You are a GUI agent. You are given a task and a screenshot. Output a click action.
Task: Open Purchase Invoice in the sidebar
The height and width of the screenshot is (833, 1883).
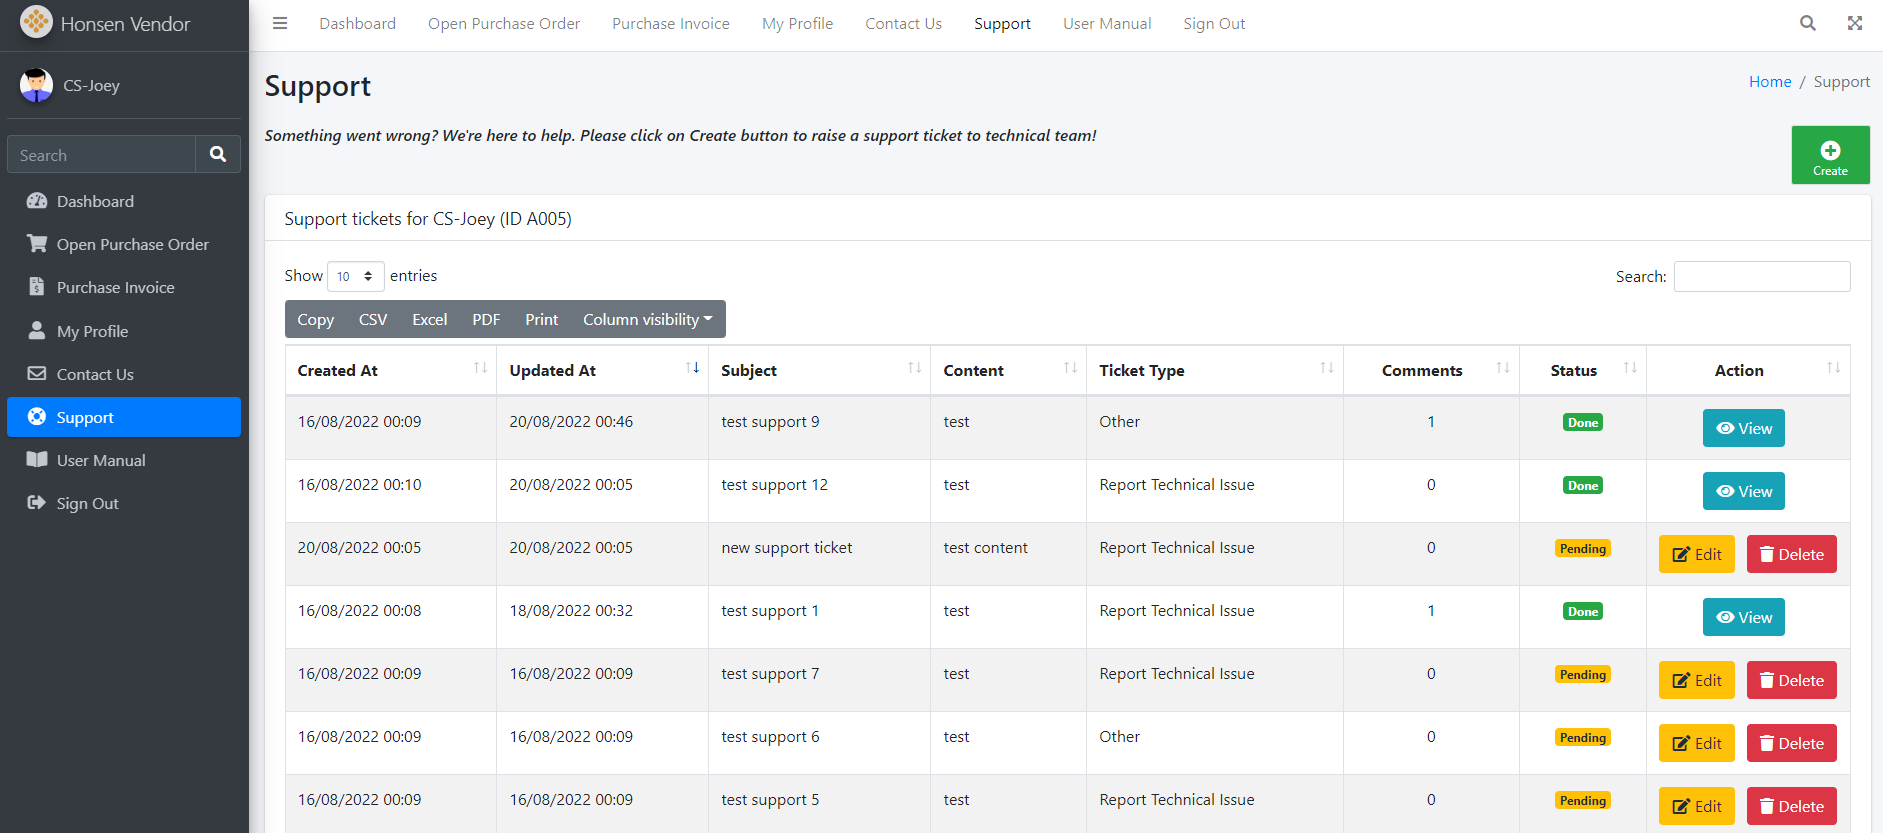[115, 288]
